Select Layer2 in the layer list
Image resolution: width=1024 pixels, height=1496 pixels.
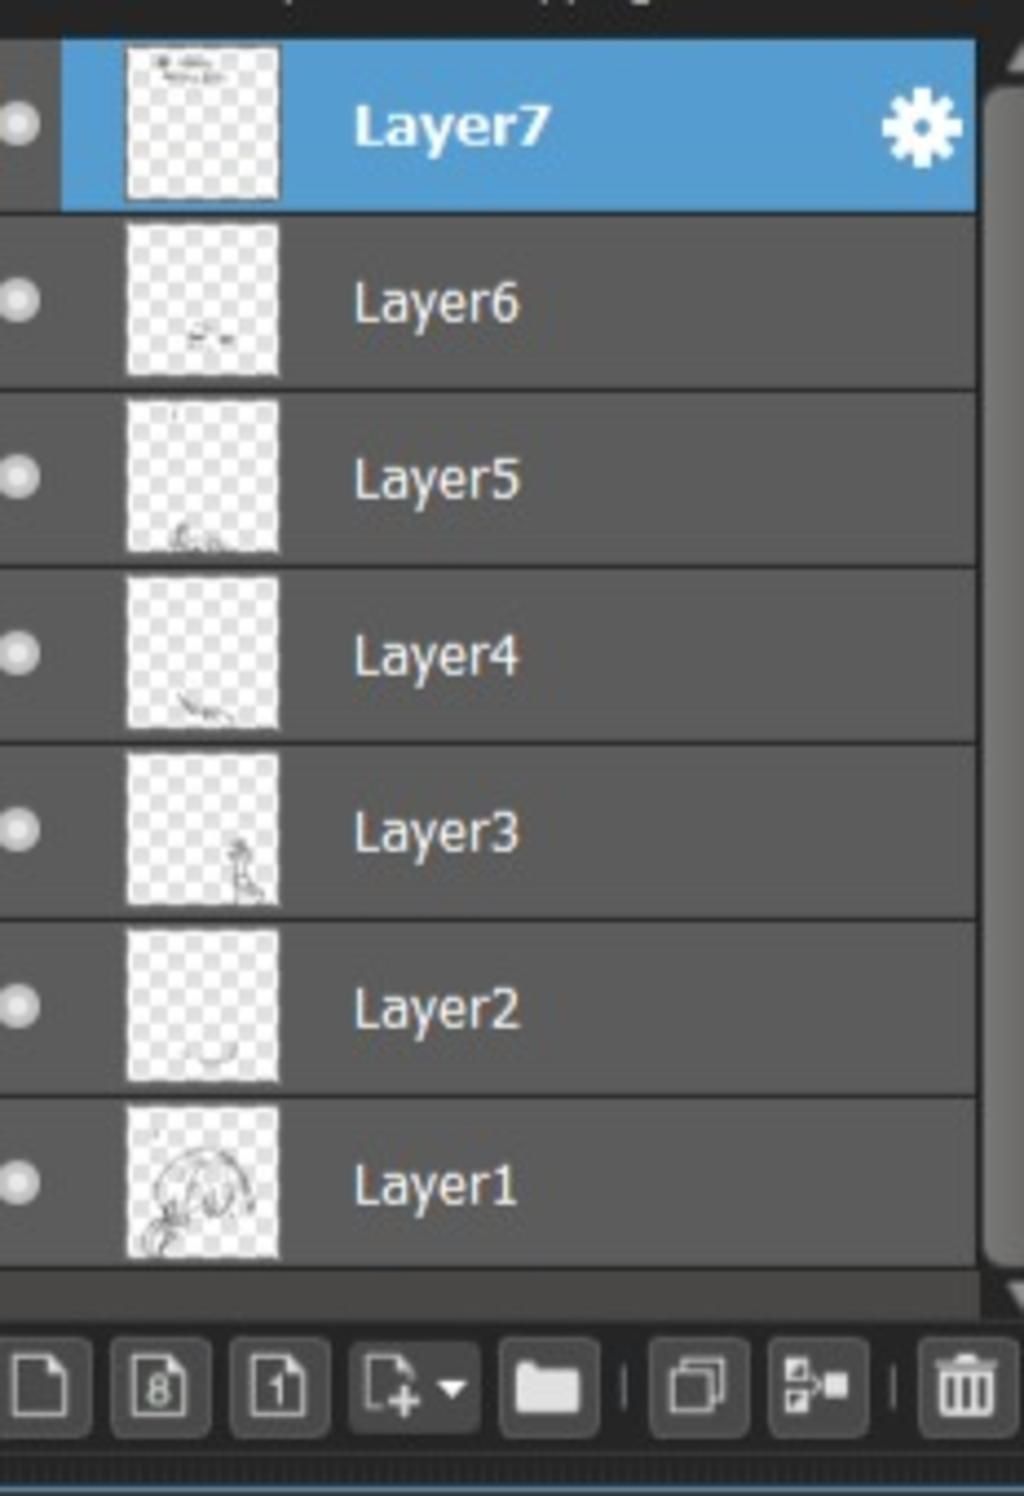[518, 1008]
